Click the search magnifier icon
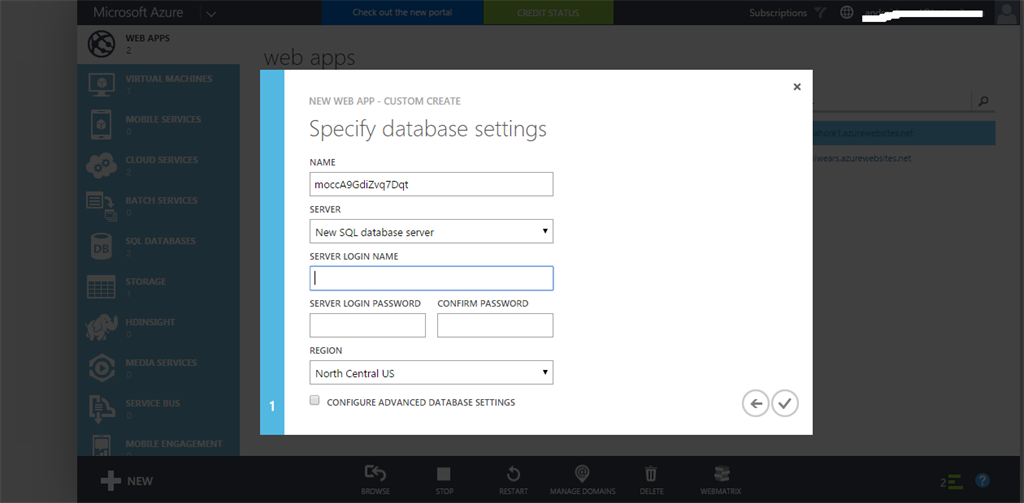This screenshot has height=503, width=1024. click(984, 101)
